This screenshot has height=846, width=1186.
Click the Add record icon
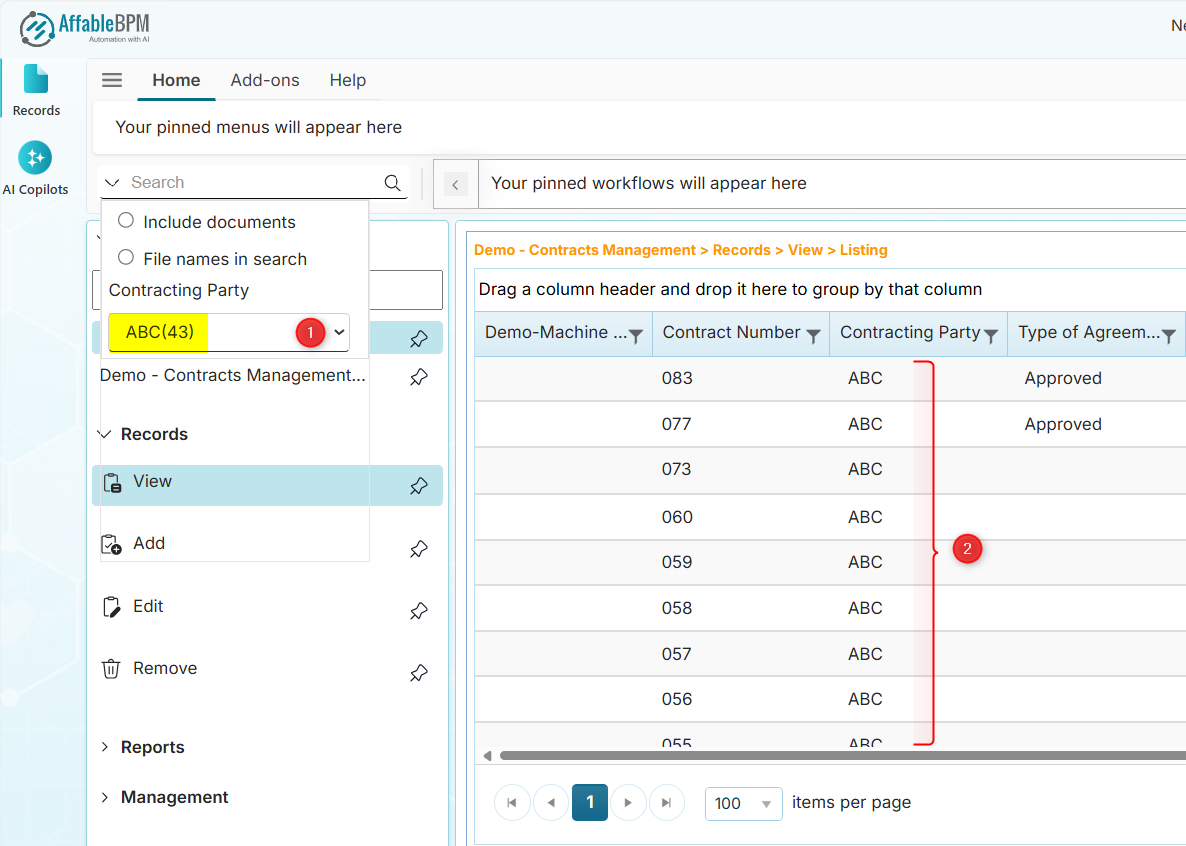point(112,543)
